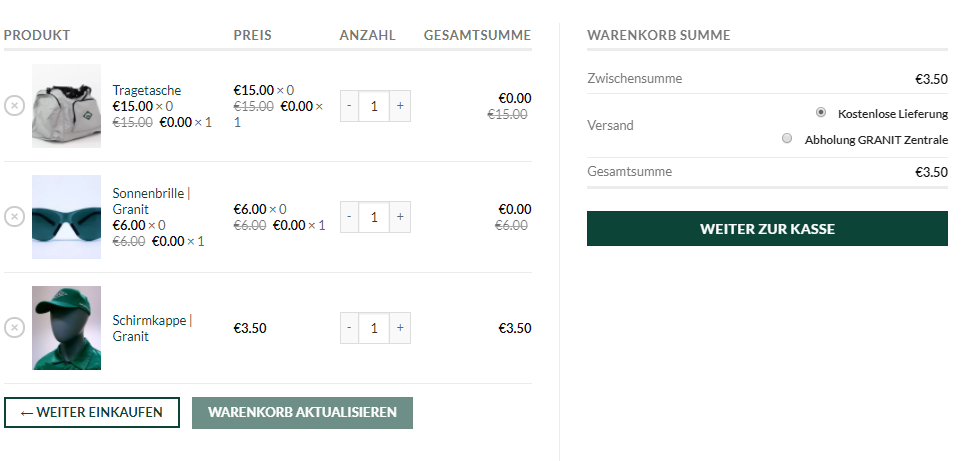Select Kostenlose Lieferung shipping option
Screen dimensions: 964x461
[821, 112]
